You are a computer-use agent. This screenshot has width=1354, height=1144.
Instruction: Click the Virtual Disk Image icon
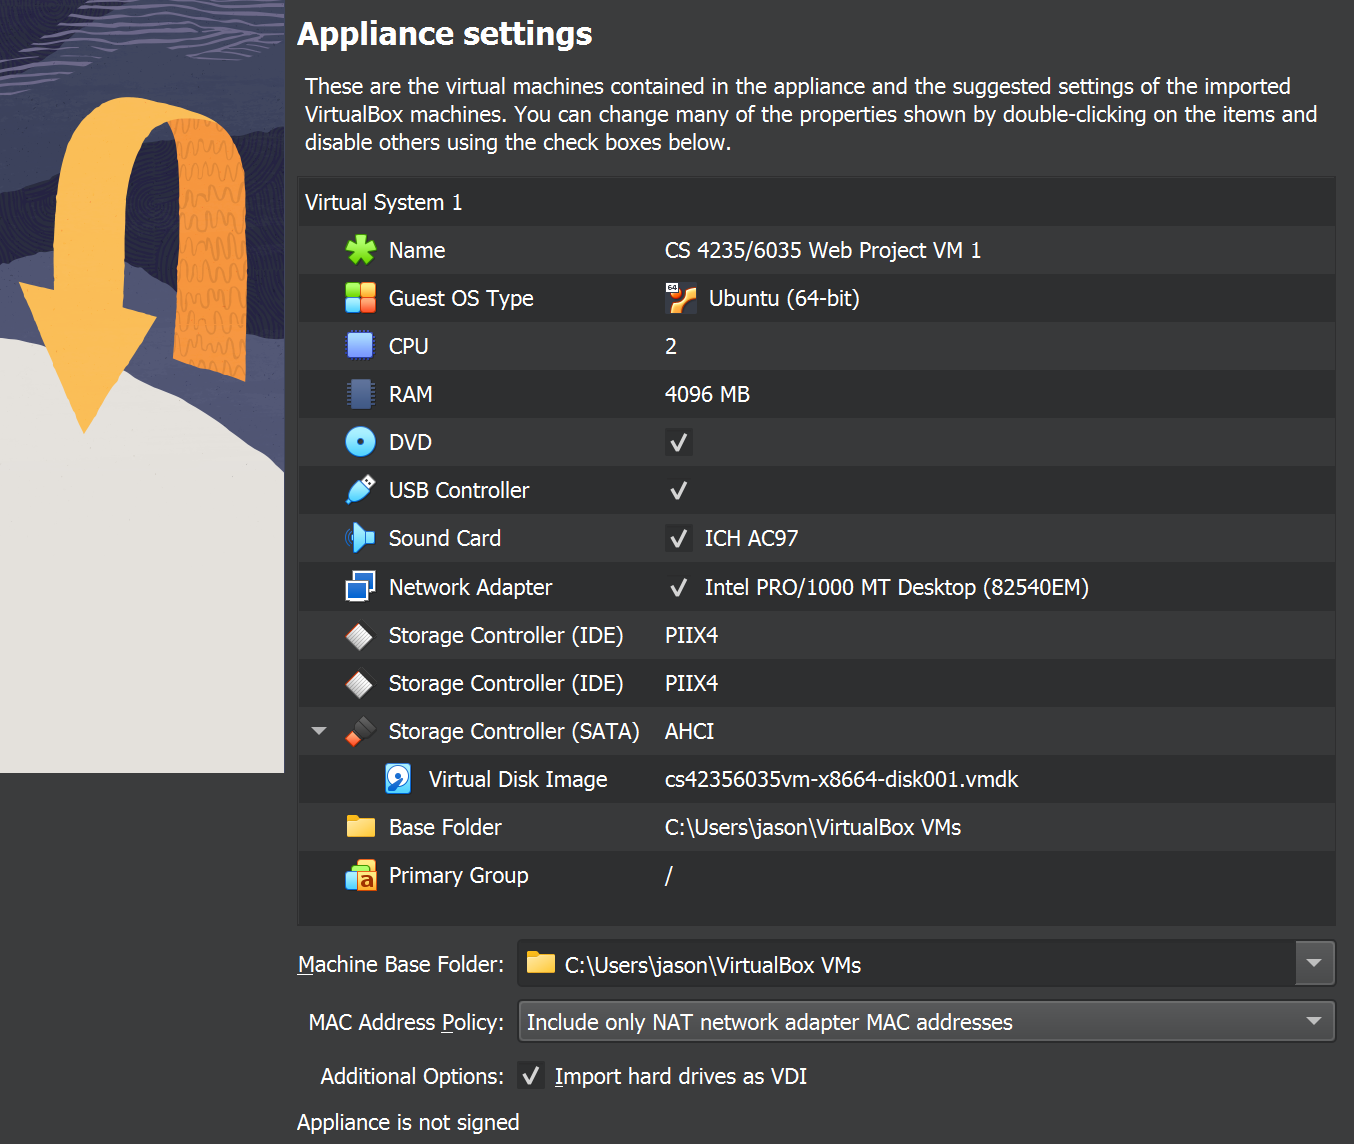click(398, 779)
